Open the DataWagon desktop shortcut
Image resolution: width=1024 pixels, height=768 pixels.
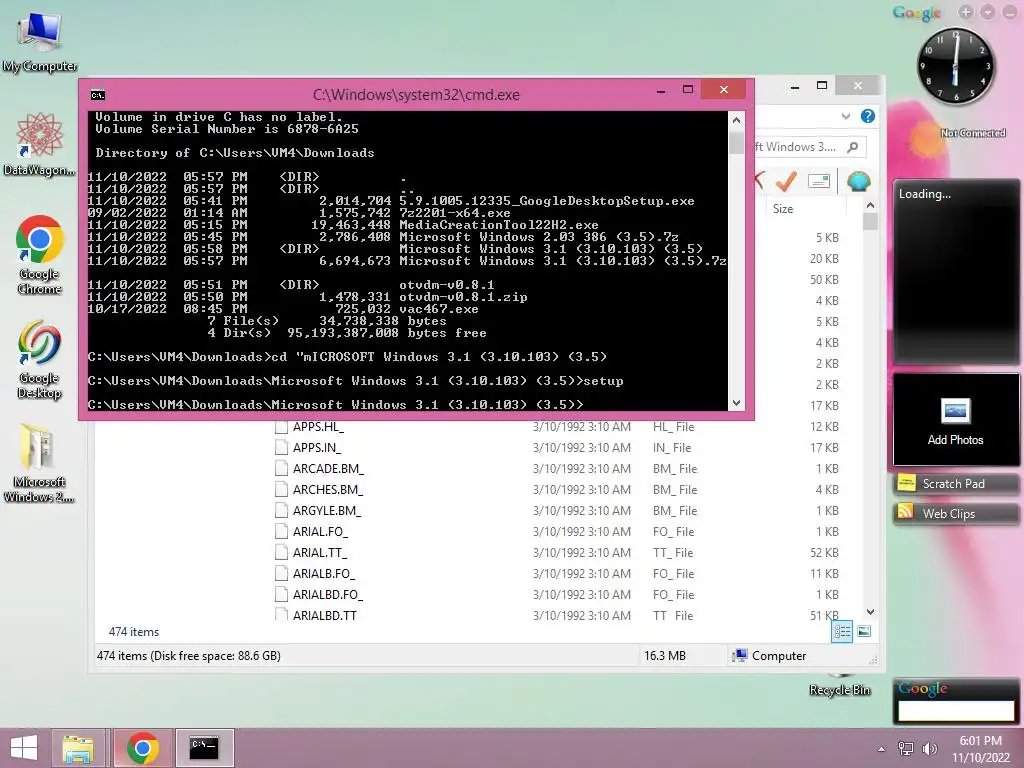tap(39, 144)
